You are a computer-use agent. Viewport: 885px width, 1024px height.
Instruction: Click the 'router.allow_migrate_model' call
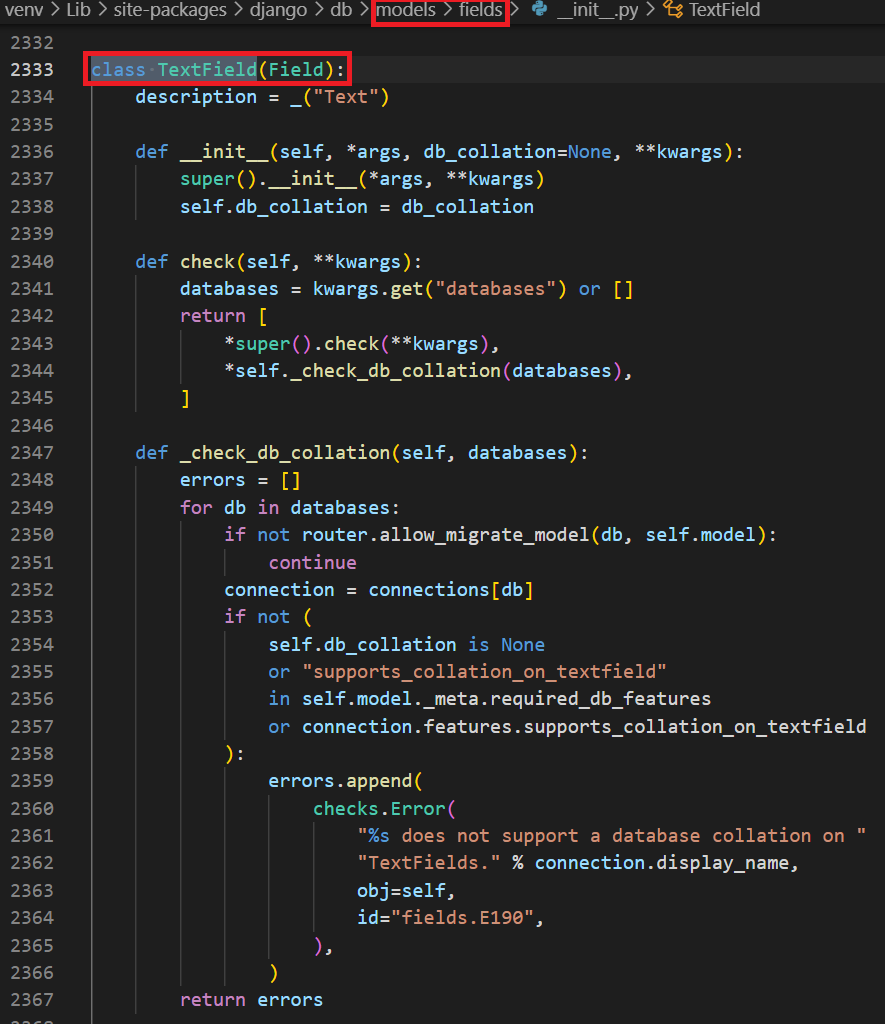pos(445,535)
